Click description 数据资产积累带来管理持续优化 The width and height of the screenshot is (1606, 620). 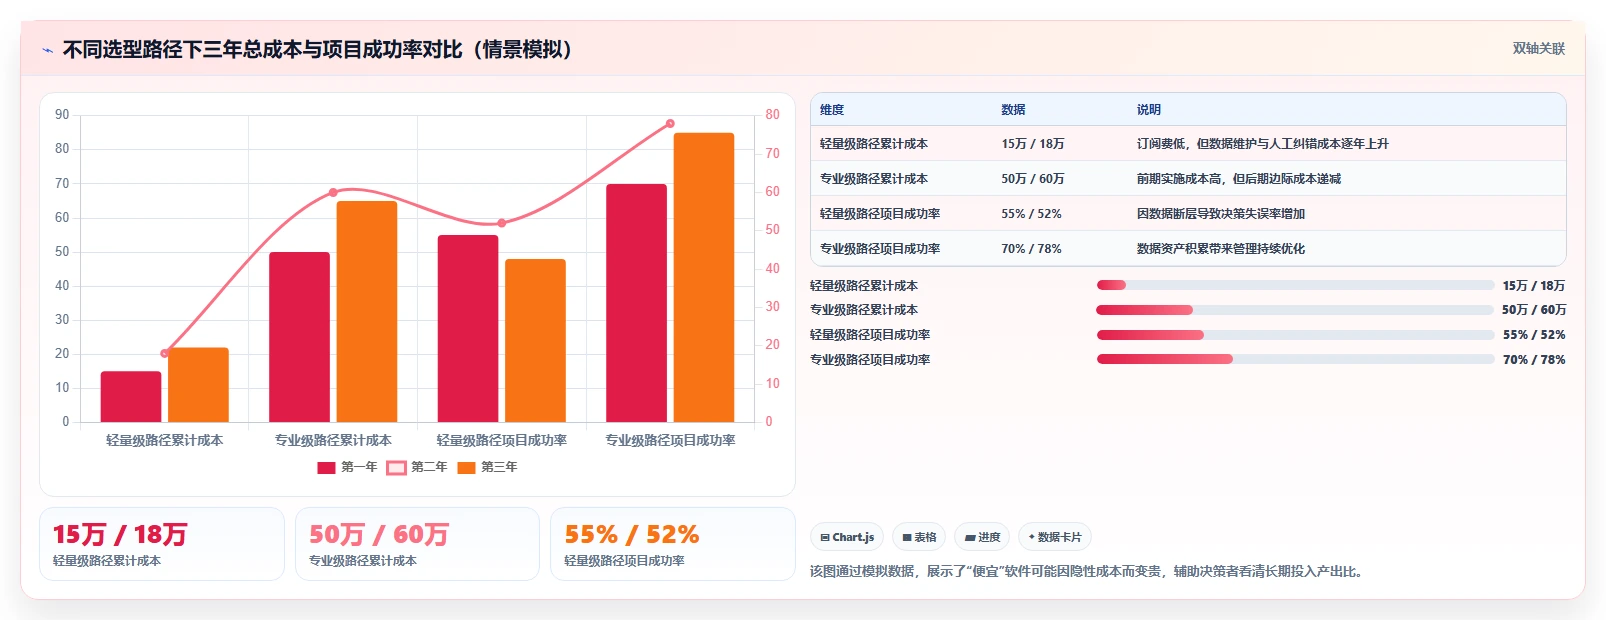pyautogui.click(x=1220, y=249)
